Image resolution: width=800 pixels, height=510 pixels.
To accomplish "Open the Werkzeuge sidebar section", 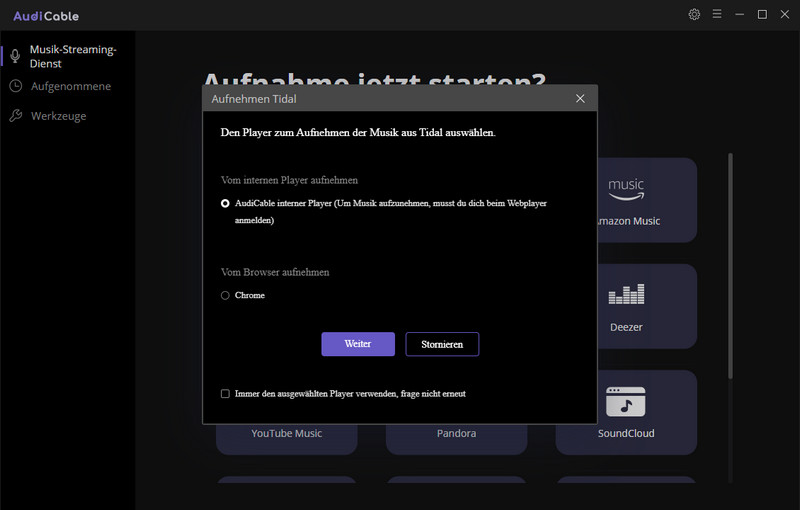I will pyautogui.click(x=68, y=116).
